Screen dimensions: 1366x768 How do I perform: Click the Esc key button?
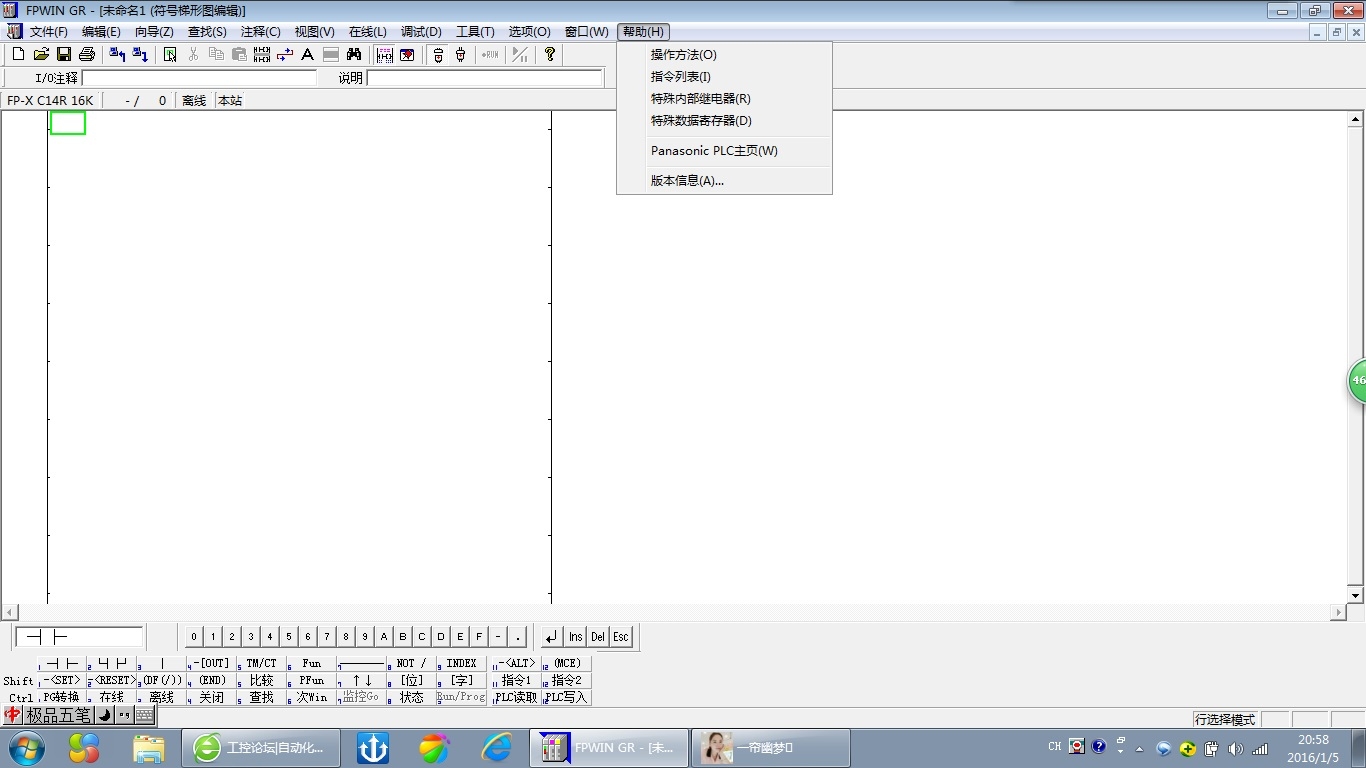(x=621, y=637)
